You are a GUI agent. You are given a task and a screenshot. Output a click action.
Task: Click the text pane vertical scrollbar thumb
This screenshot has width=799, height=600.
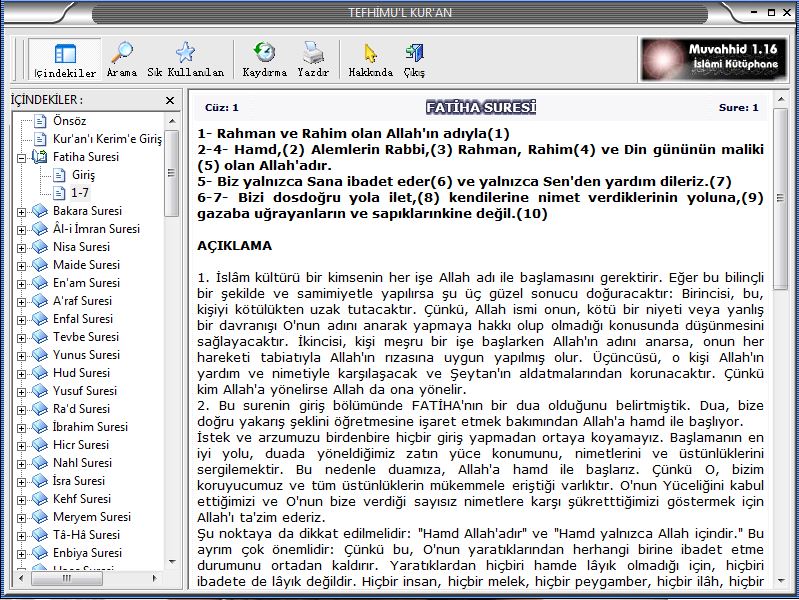(x=780, y=199)
